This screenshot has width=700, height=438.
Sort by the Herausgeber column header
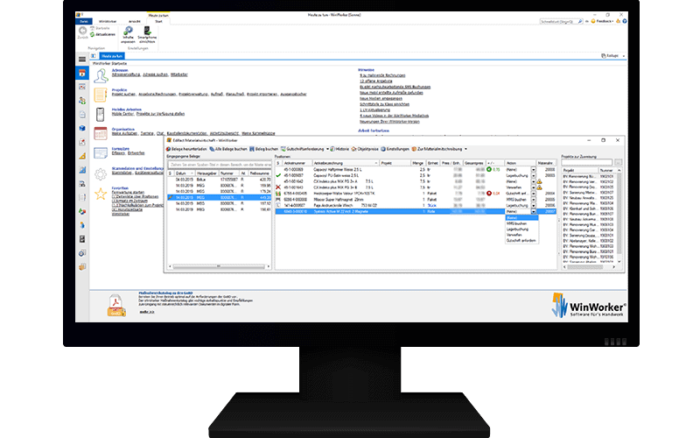click(x=207, y=173)
